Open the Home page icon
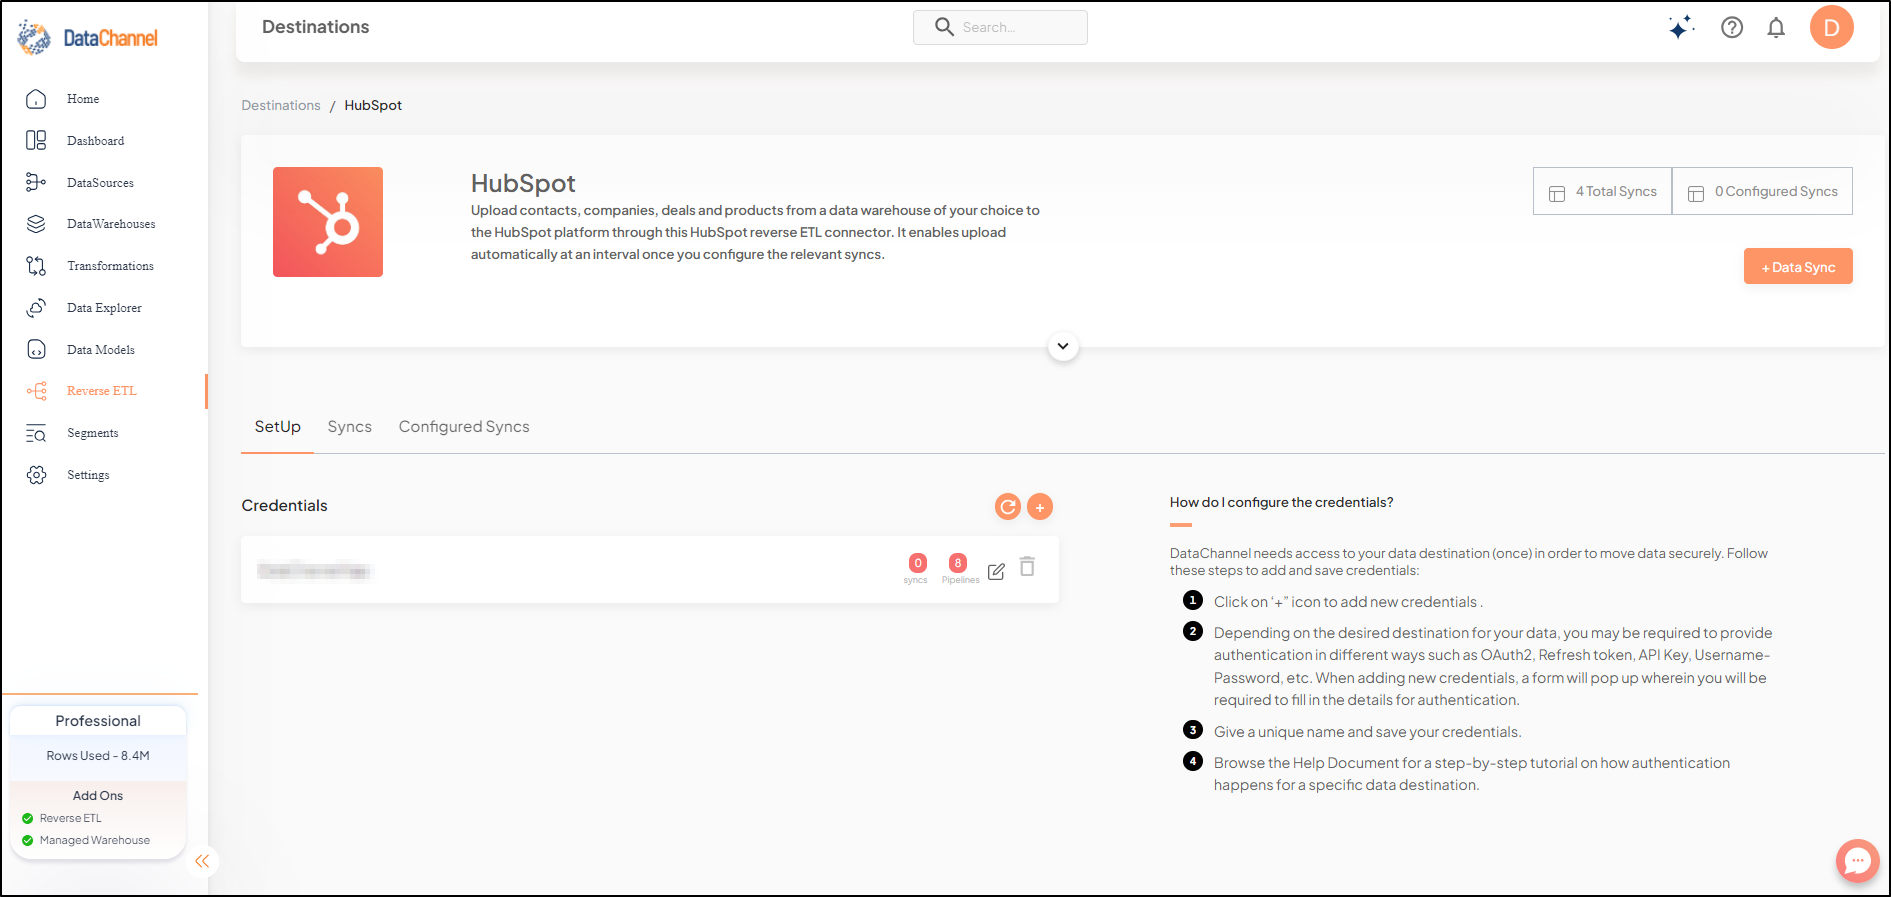1891x897 pixels. pyautogui.click(x=36, y=99)
